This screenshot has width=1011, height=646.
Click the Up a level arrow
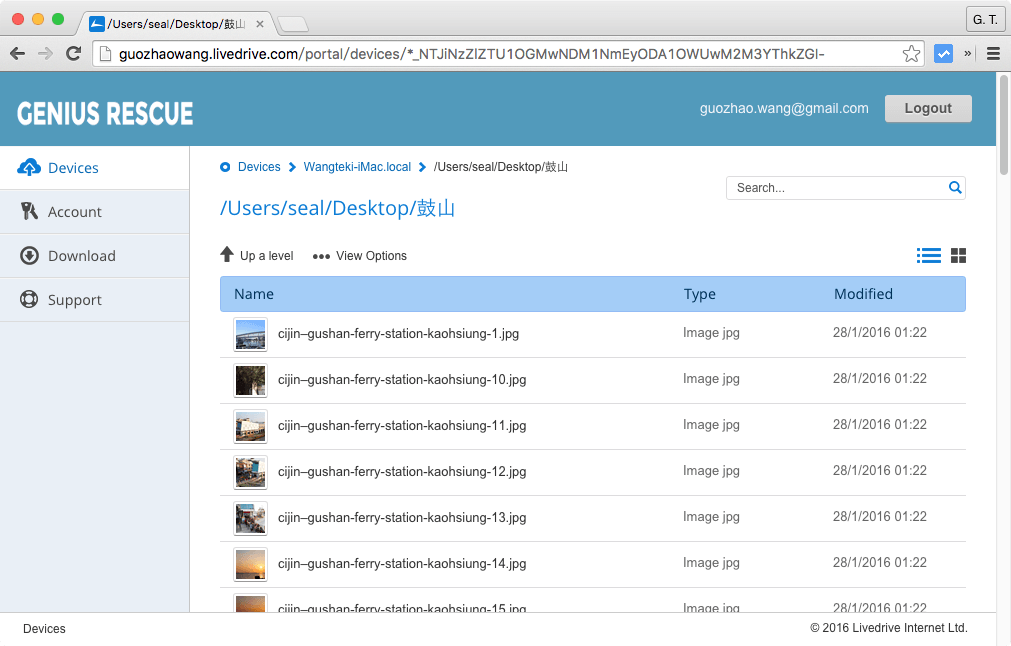228,255
